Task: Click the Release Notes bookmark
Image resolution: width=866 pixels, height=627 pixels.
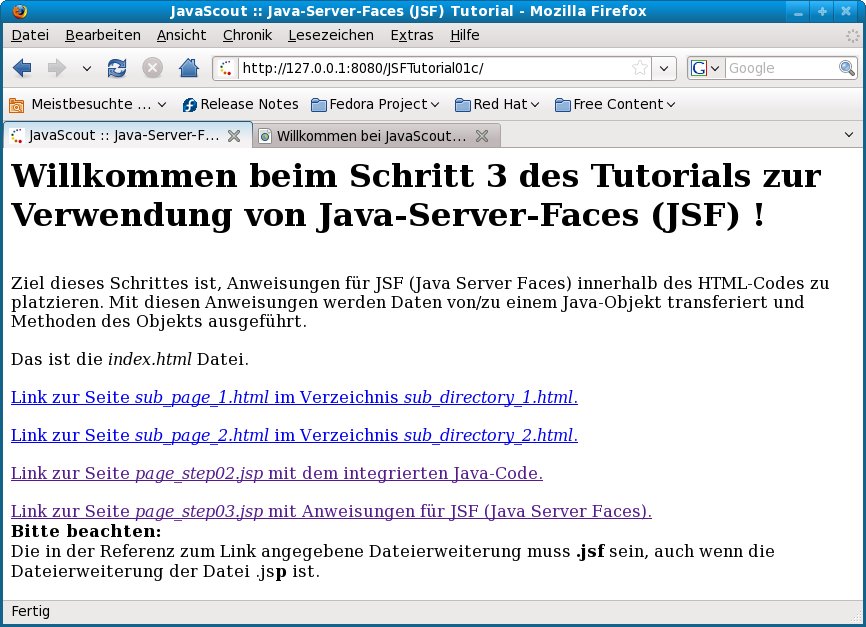Action: pyautogui.click(x=240, y=104)
